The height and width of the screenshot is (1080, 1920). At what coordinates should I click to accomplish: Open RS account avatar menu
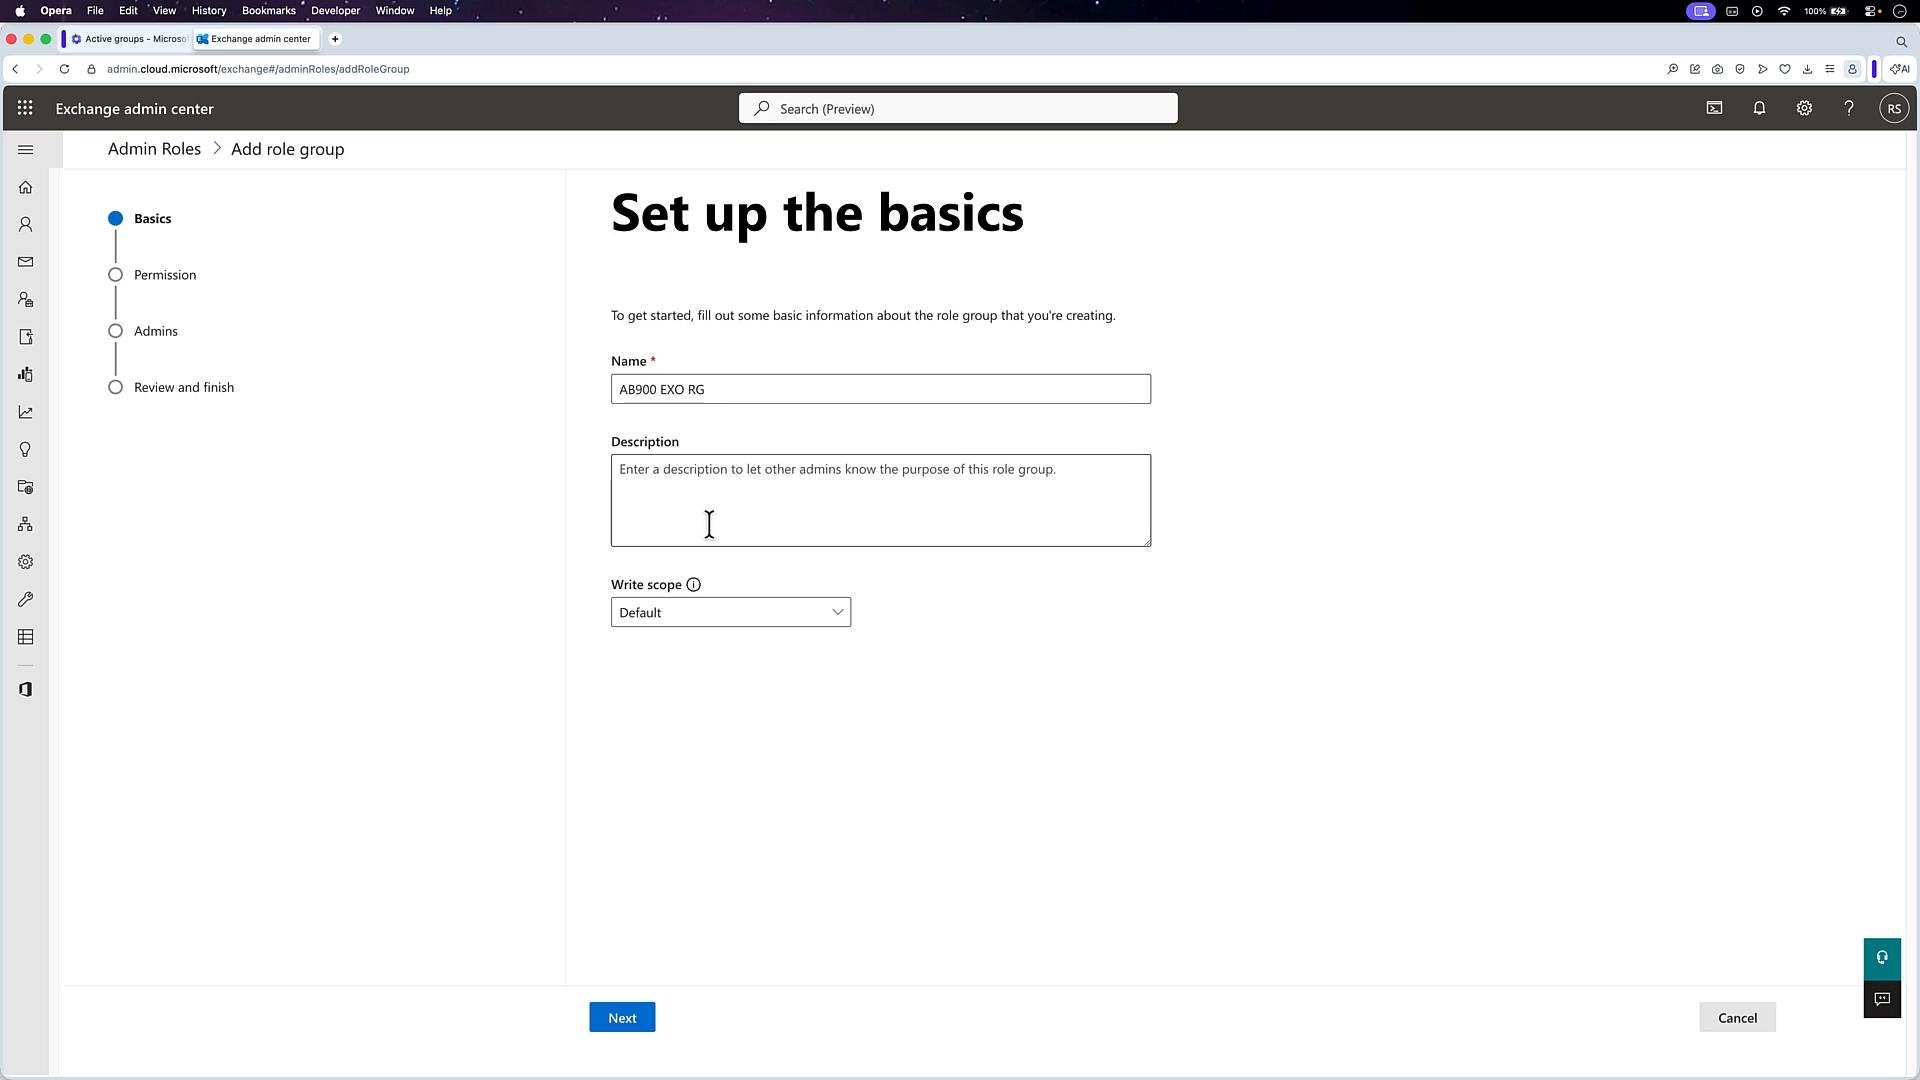[1894, 108]
